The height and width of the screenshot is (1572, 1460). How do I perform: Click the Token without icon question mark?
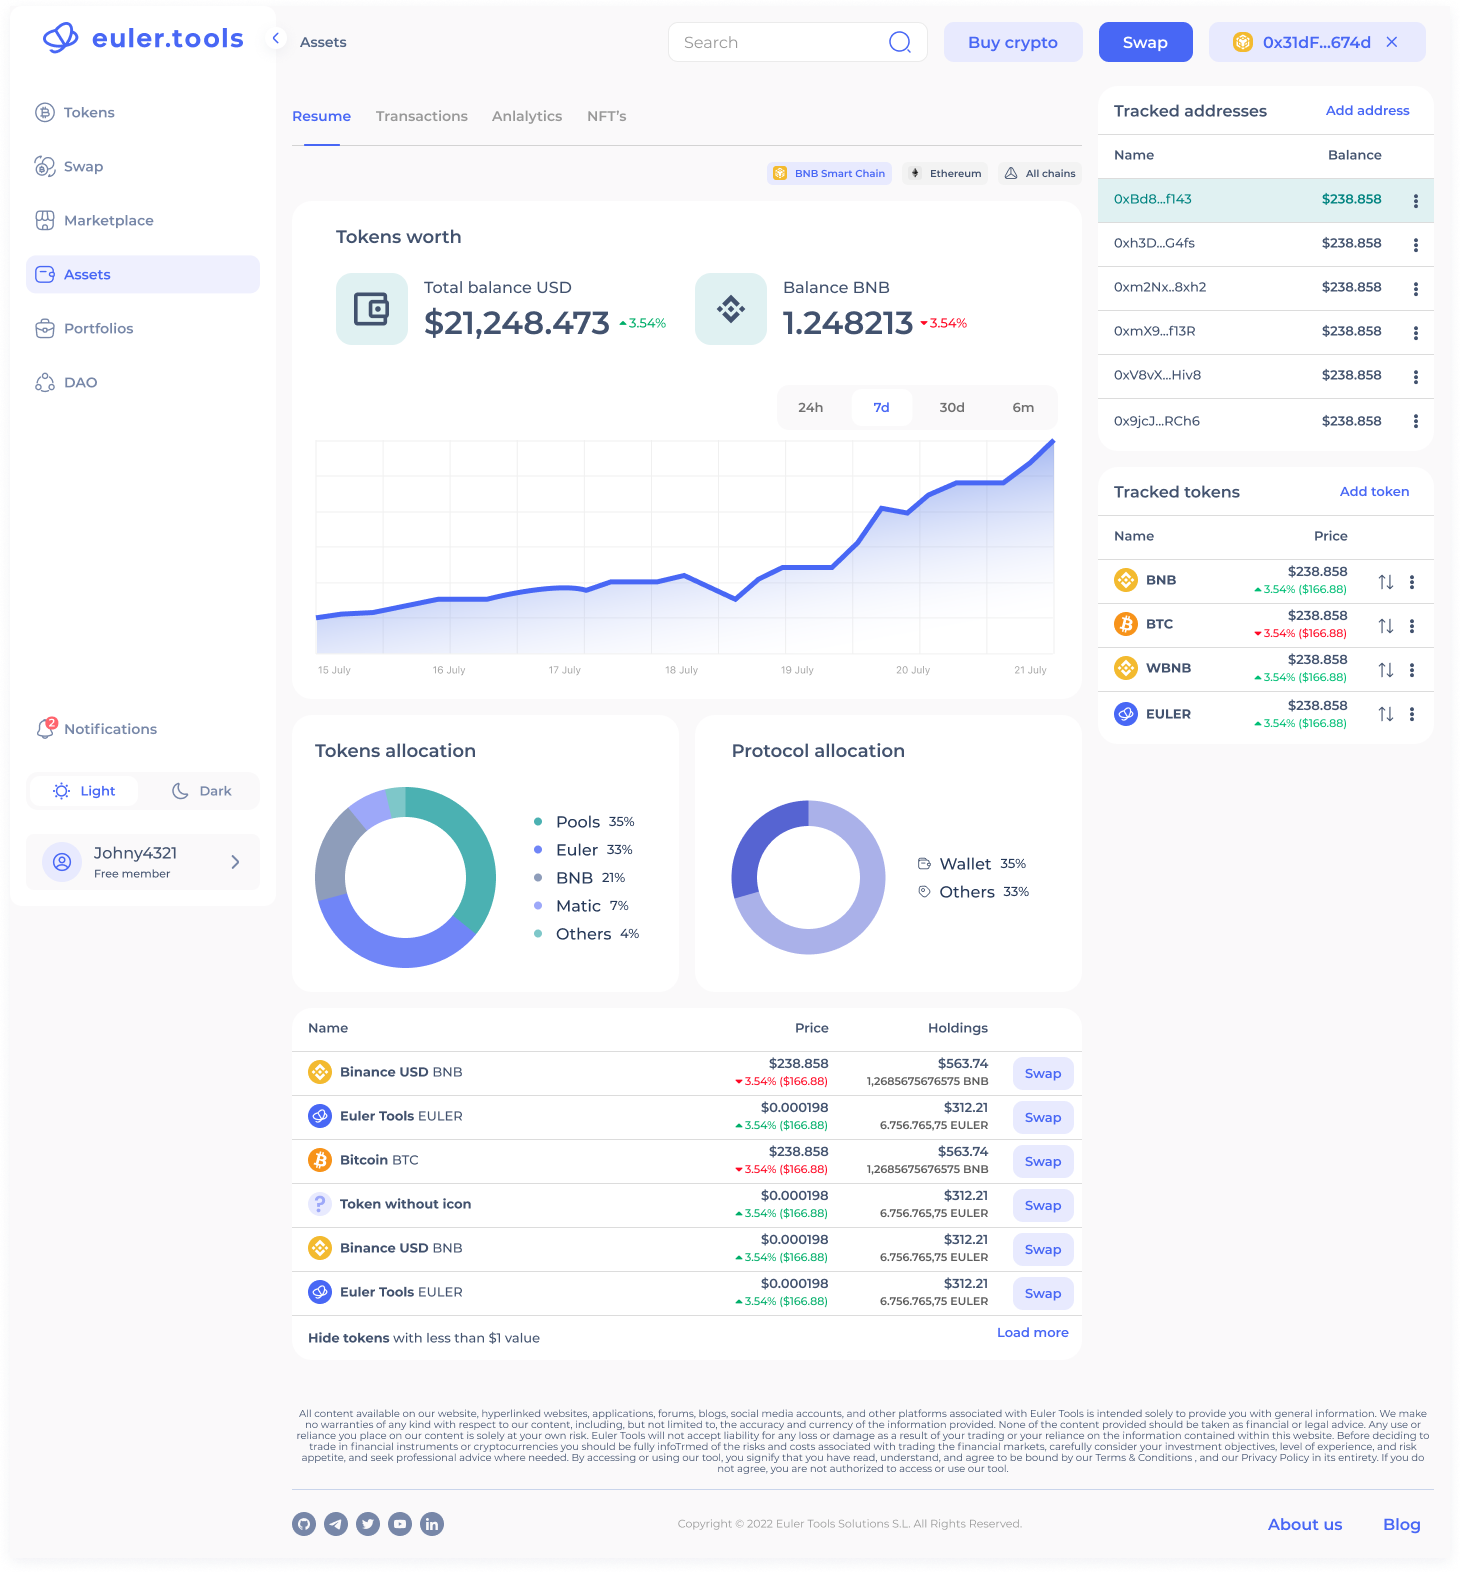(320, 1204)
